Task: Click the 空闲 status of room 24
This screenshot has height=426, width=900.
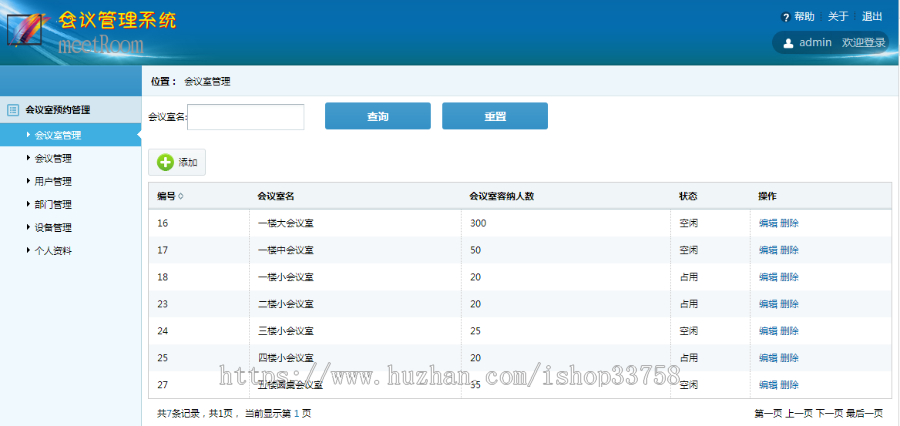Action: (x=689, y=331)
